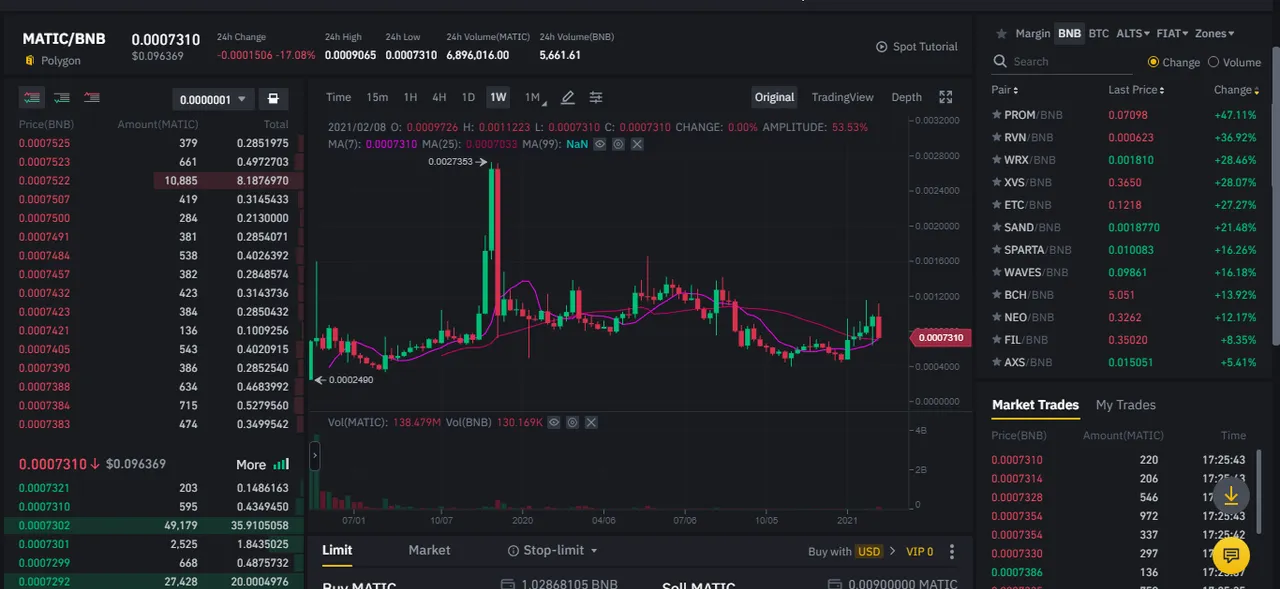The width and height of the screenshot is (1280, 589).
Task: Open the VIP 0 level link
Action: click(x=920, y=552)
